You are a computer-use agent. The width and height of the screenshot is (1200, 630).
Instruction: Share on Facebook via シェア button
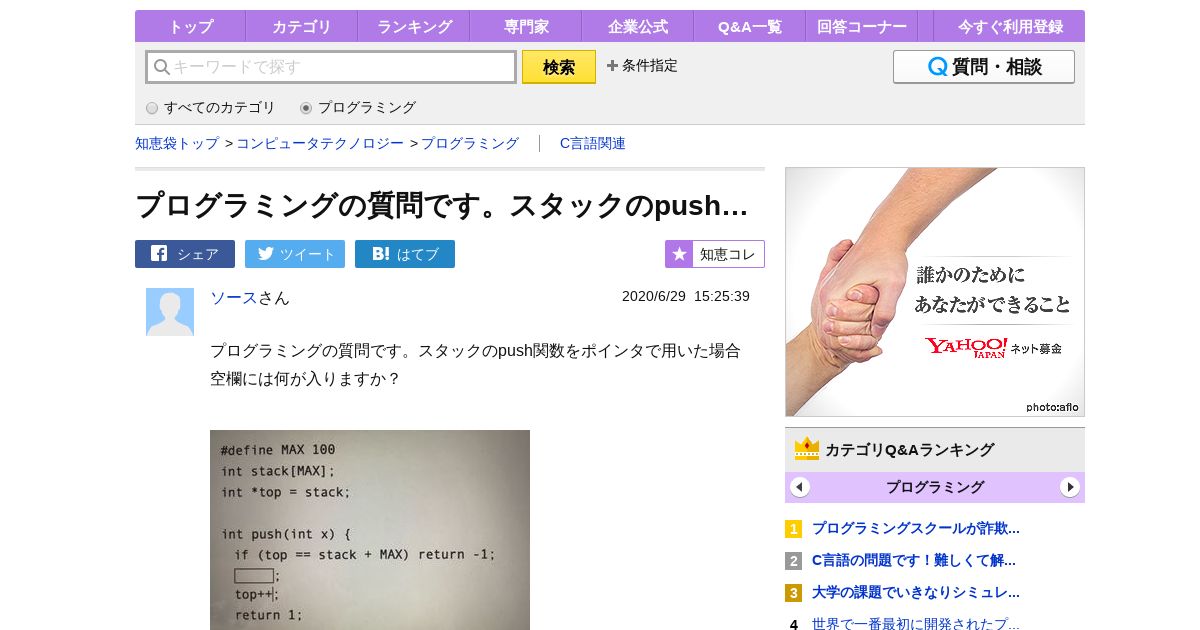coord(185,254)
